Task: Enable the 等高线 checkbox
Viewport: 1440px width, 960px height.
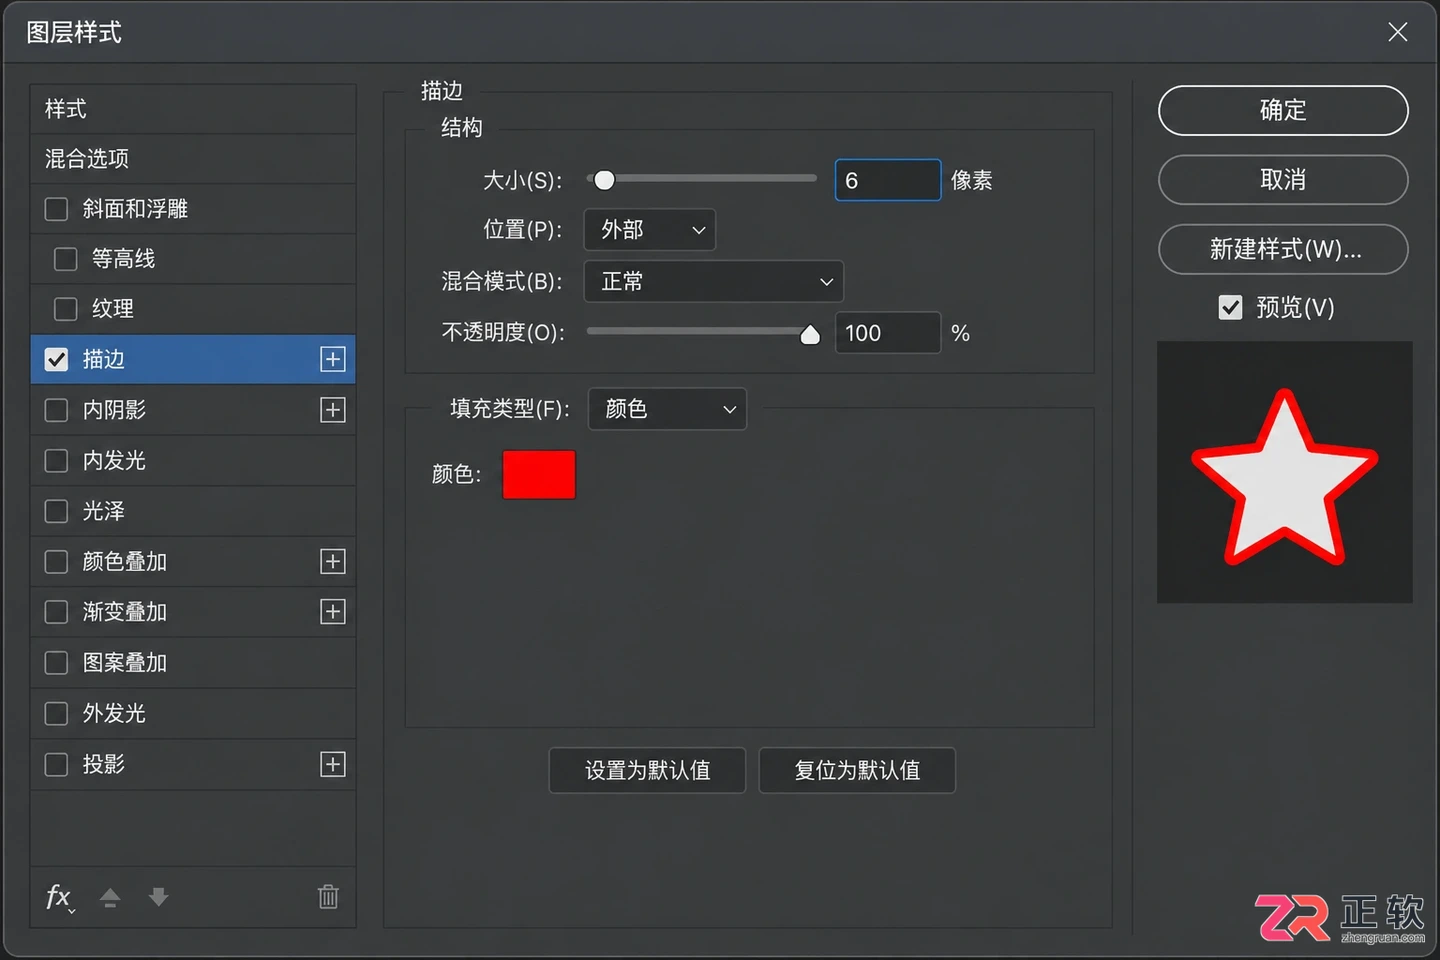Action: [65, 259]
